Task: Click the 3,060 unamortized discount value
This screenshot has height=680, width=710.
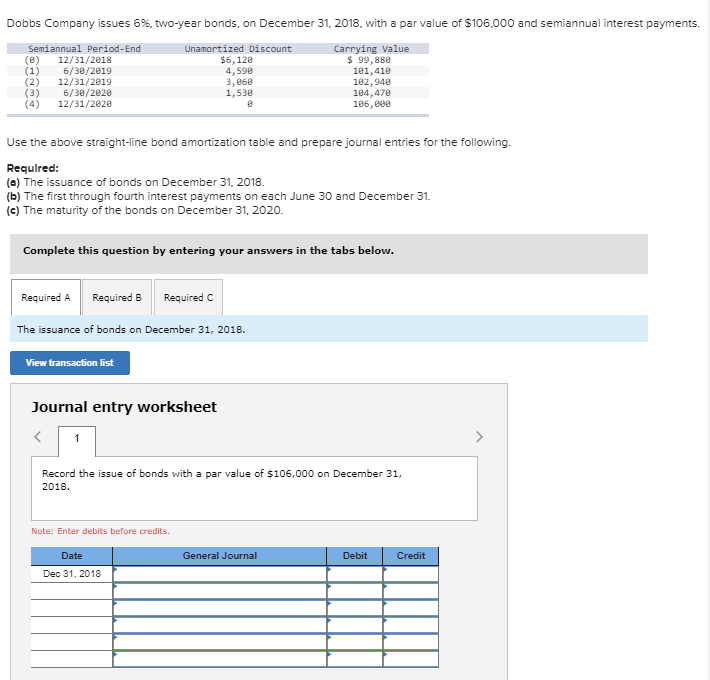Action: (239, 82)
